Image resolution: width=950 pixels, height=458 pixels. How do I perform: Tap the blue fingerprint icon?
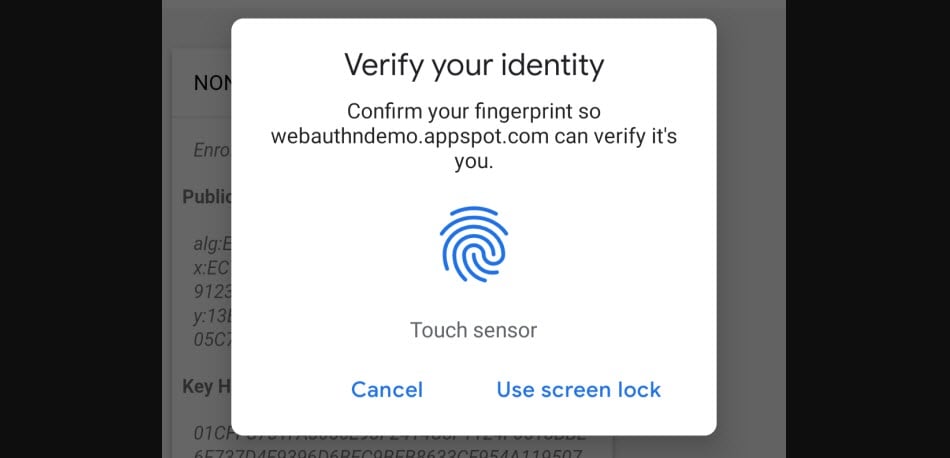[474, 244]
